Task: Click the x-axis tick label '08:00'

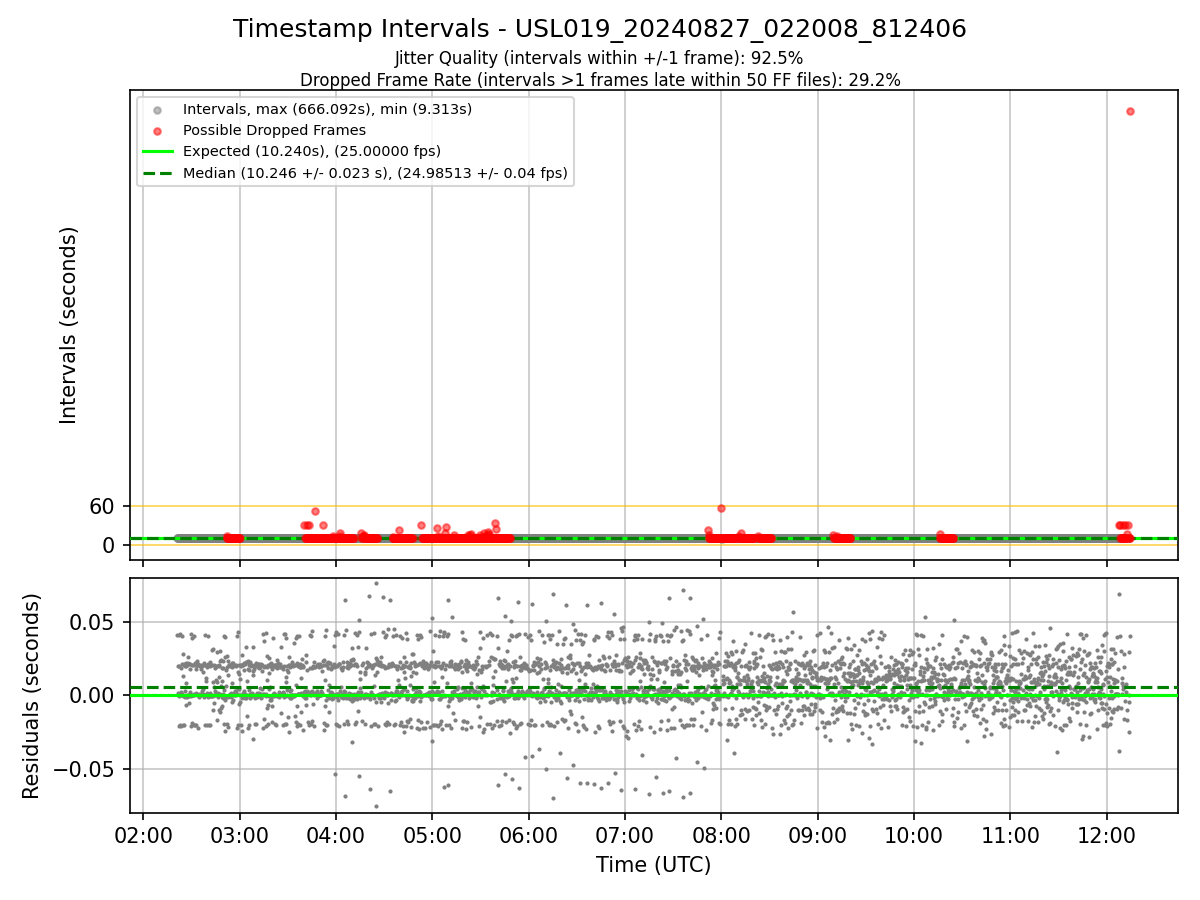Action: (x=721, y=834)
